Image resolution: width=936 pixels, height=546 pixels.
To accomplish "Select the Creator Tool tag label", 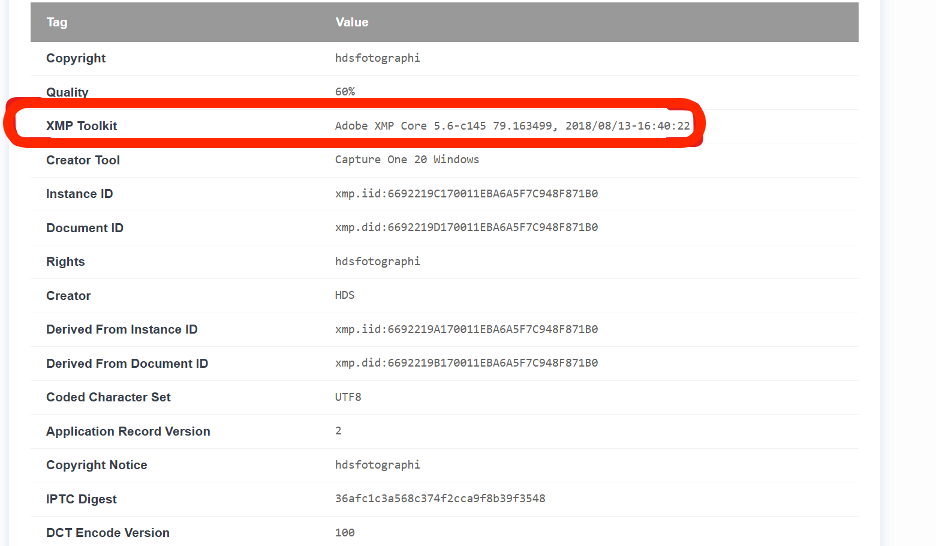I will coord(83,160).
